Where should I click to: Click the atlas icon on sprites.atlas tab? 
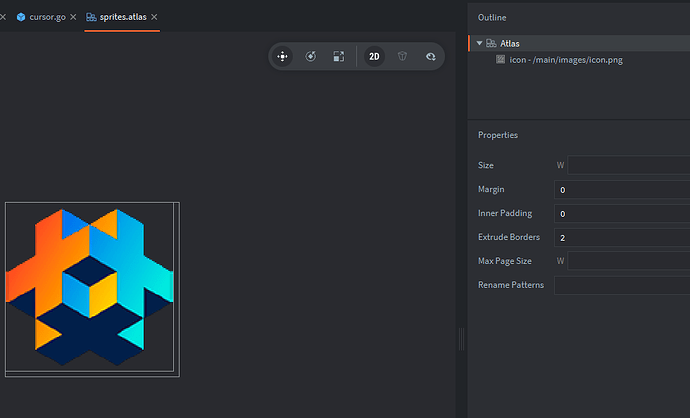91,17
